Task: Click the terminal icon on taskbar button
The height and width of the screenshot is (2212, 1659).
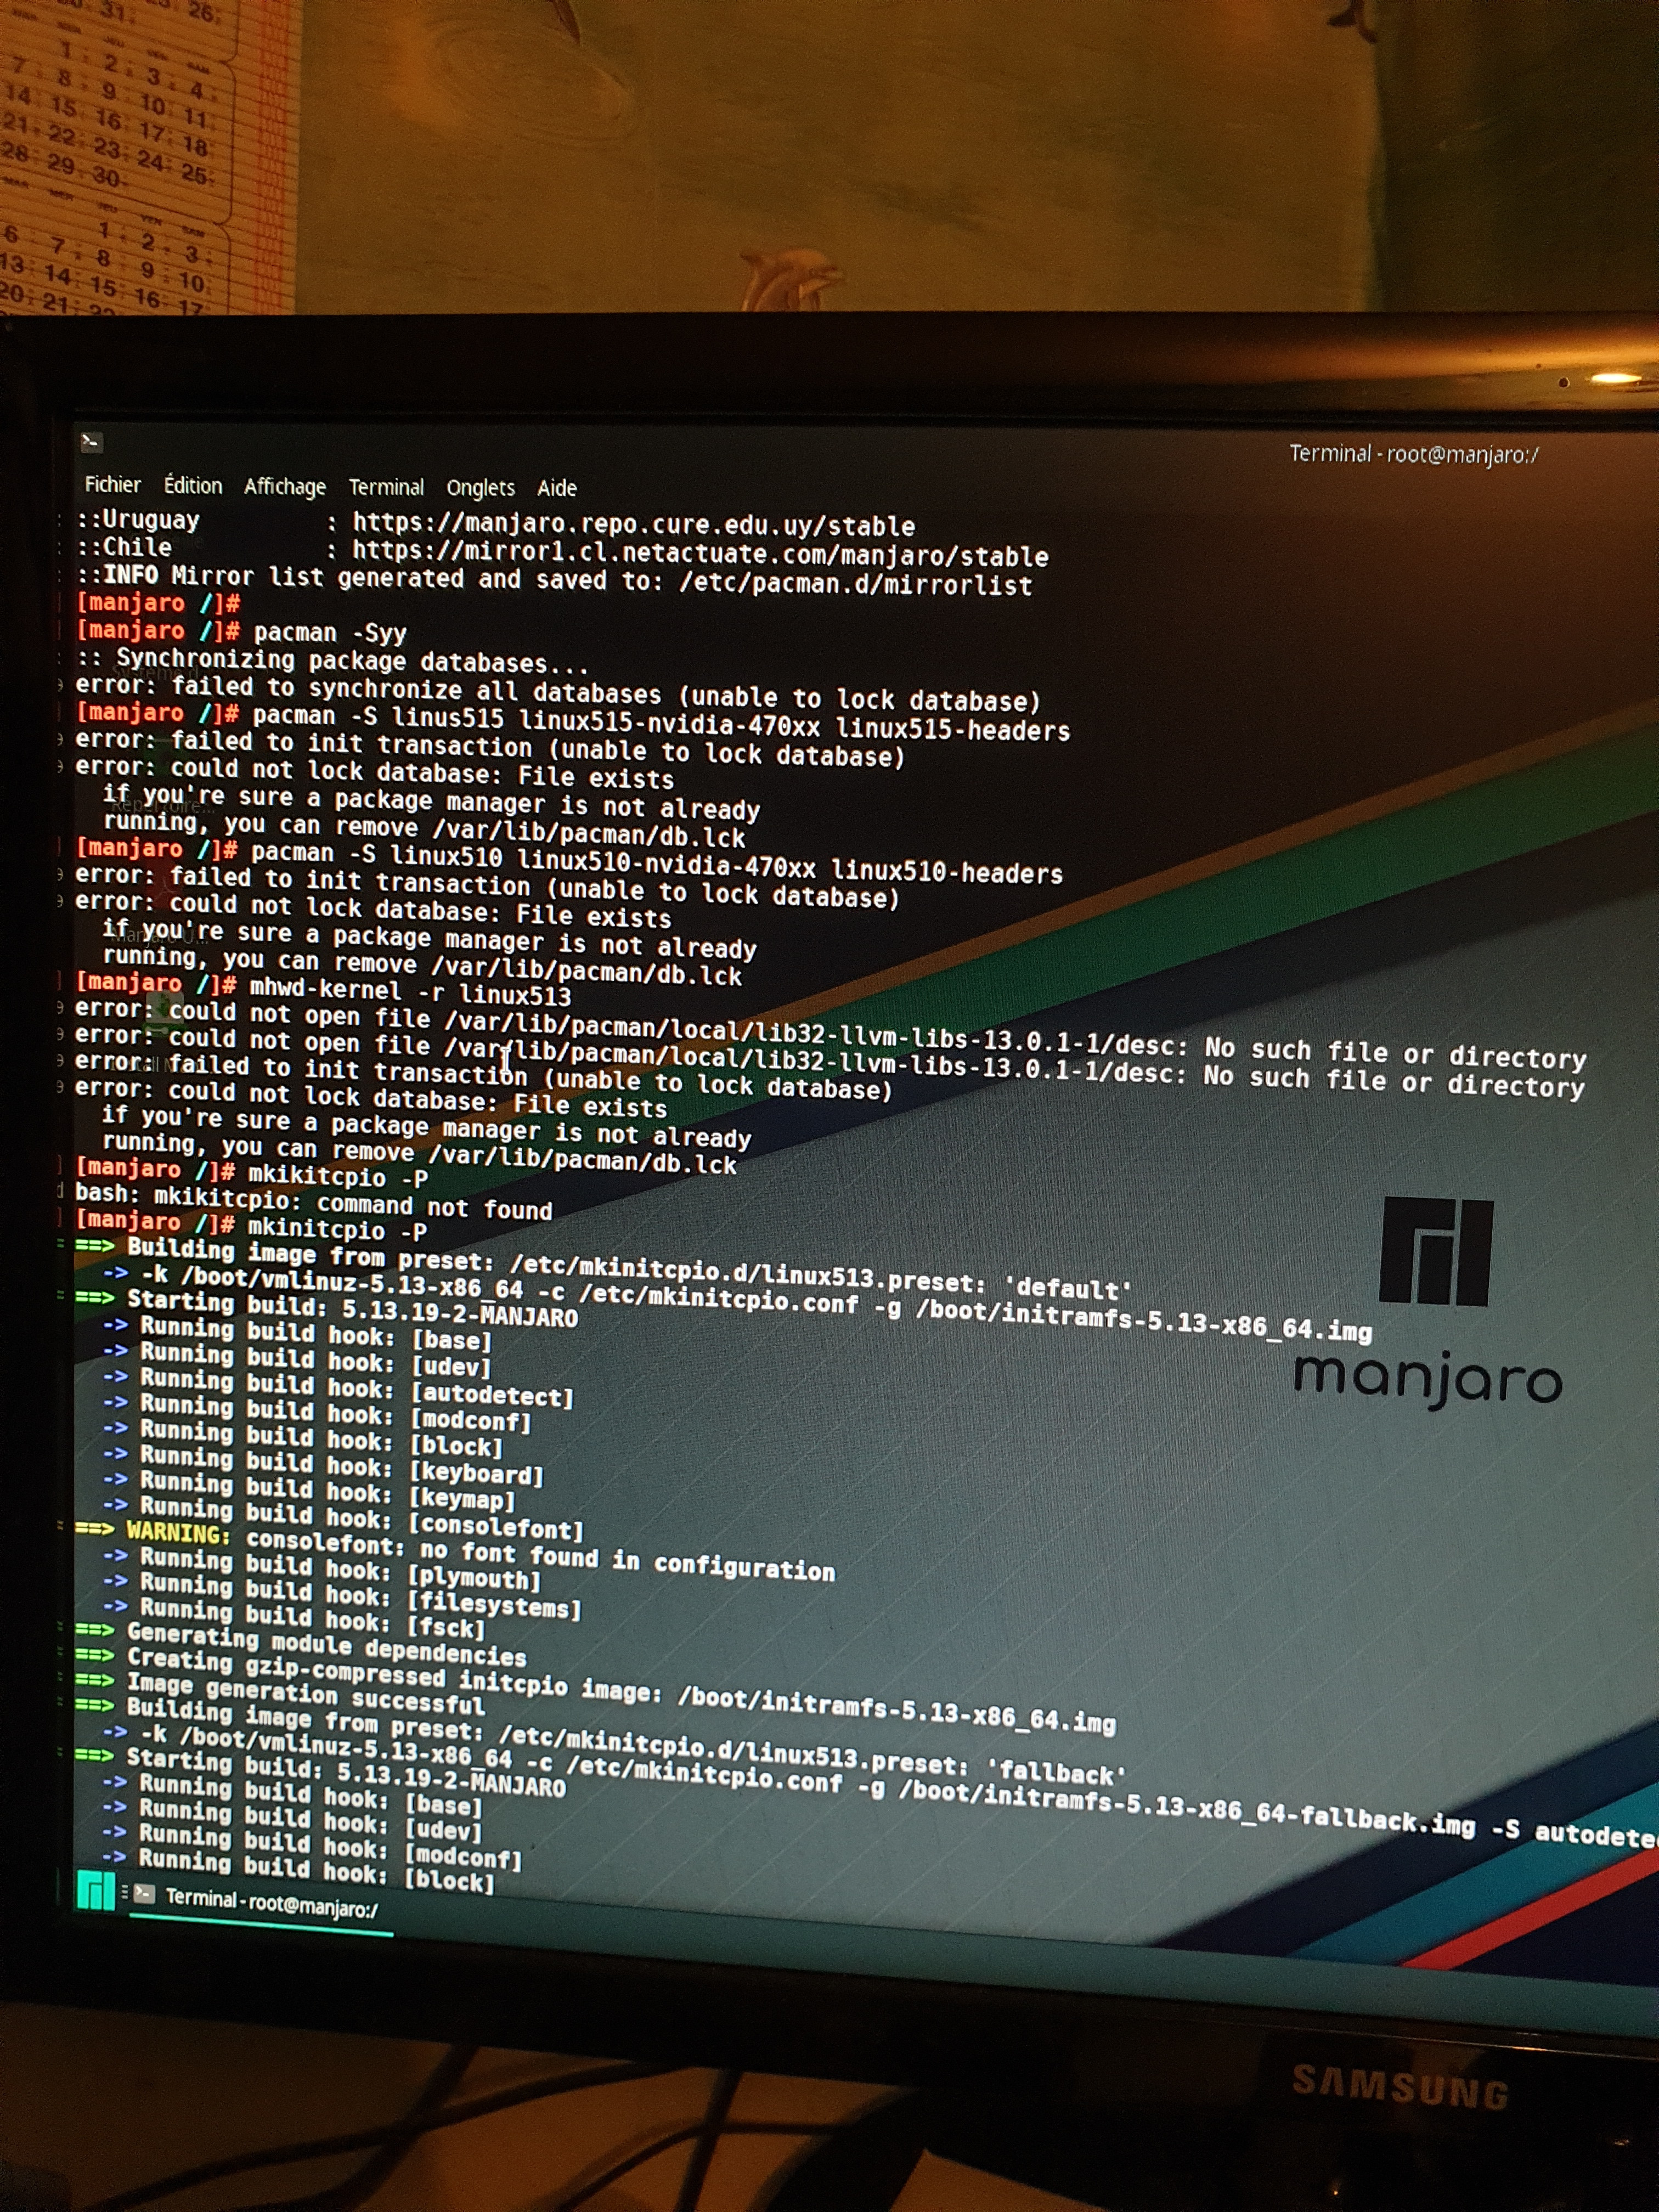Action: (x=145, y=1893)
